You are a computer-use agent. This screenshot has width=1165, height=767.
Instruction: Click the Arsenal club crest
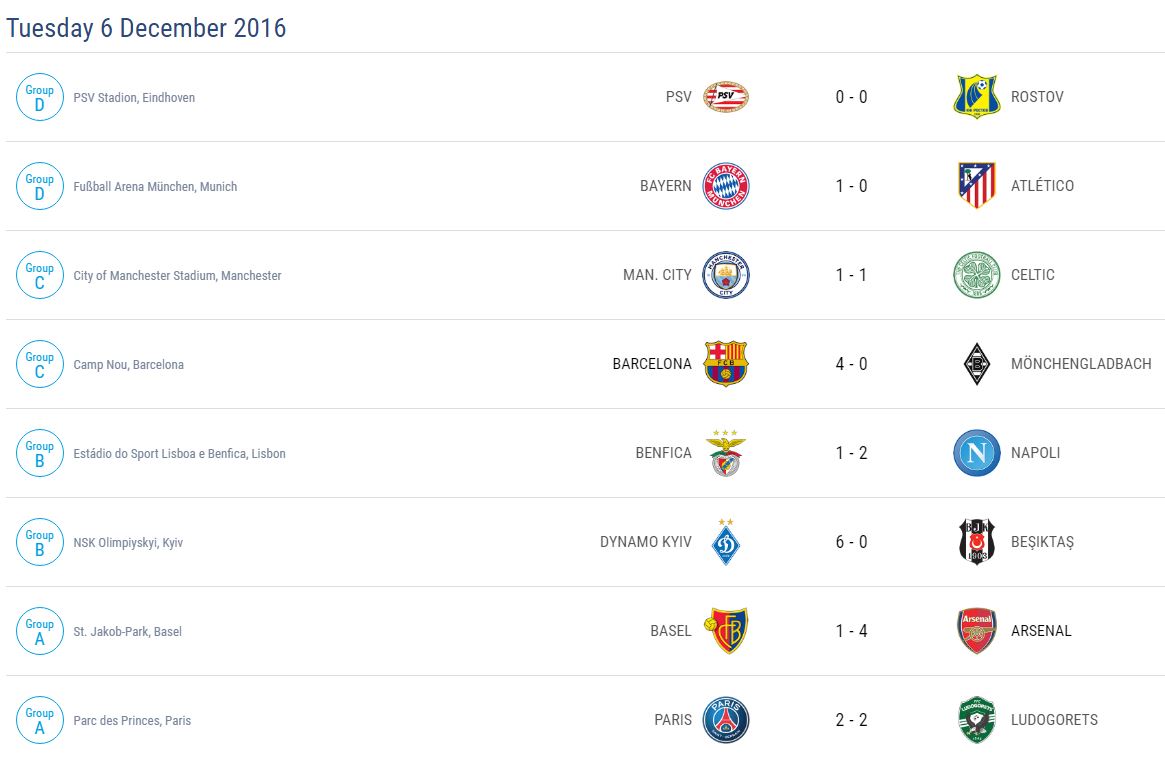click(x=976, y=631)
